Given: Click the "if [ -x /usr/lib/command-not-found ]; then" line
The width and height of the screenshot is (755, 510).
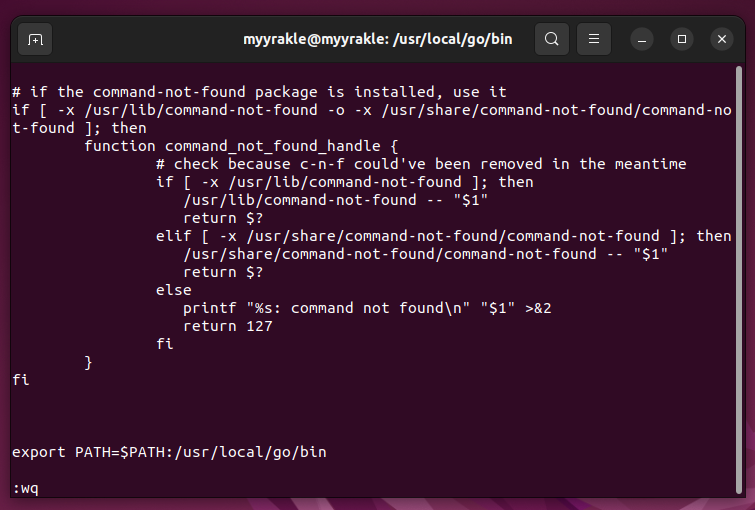Looking at the screenshot, I should [345, 182].
